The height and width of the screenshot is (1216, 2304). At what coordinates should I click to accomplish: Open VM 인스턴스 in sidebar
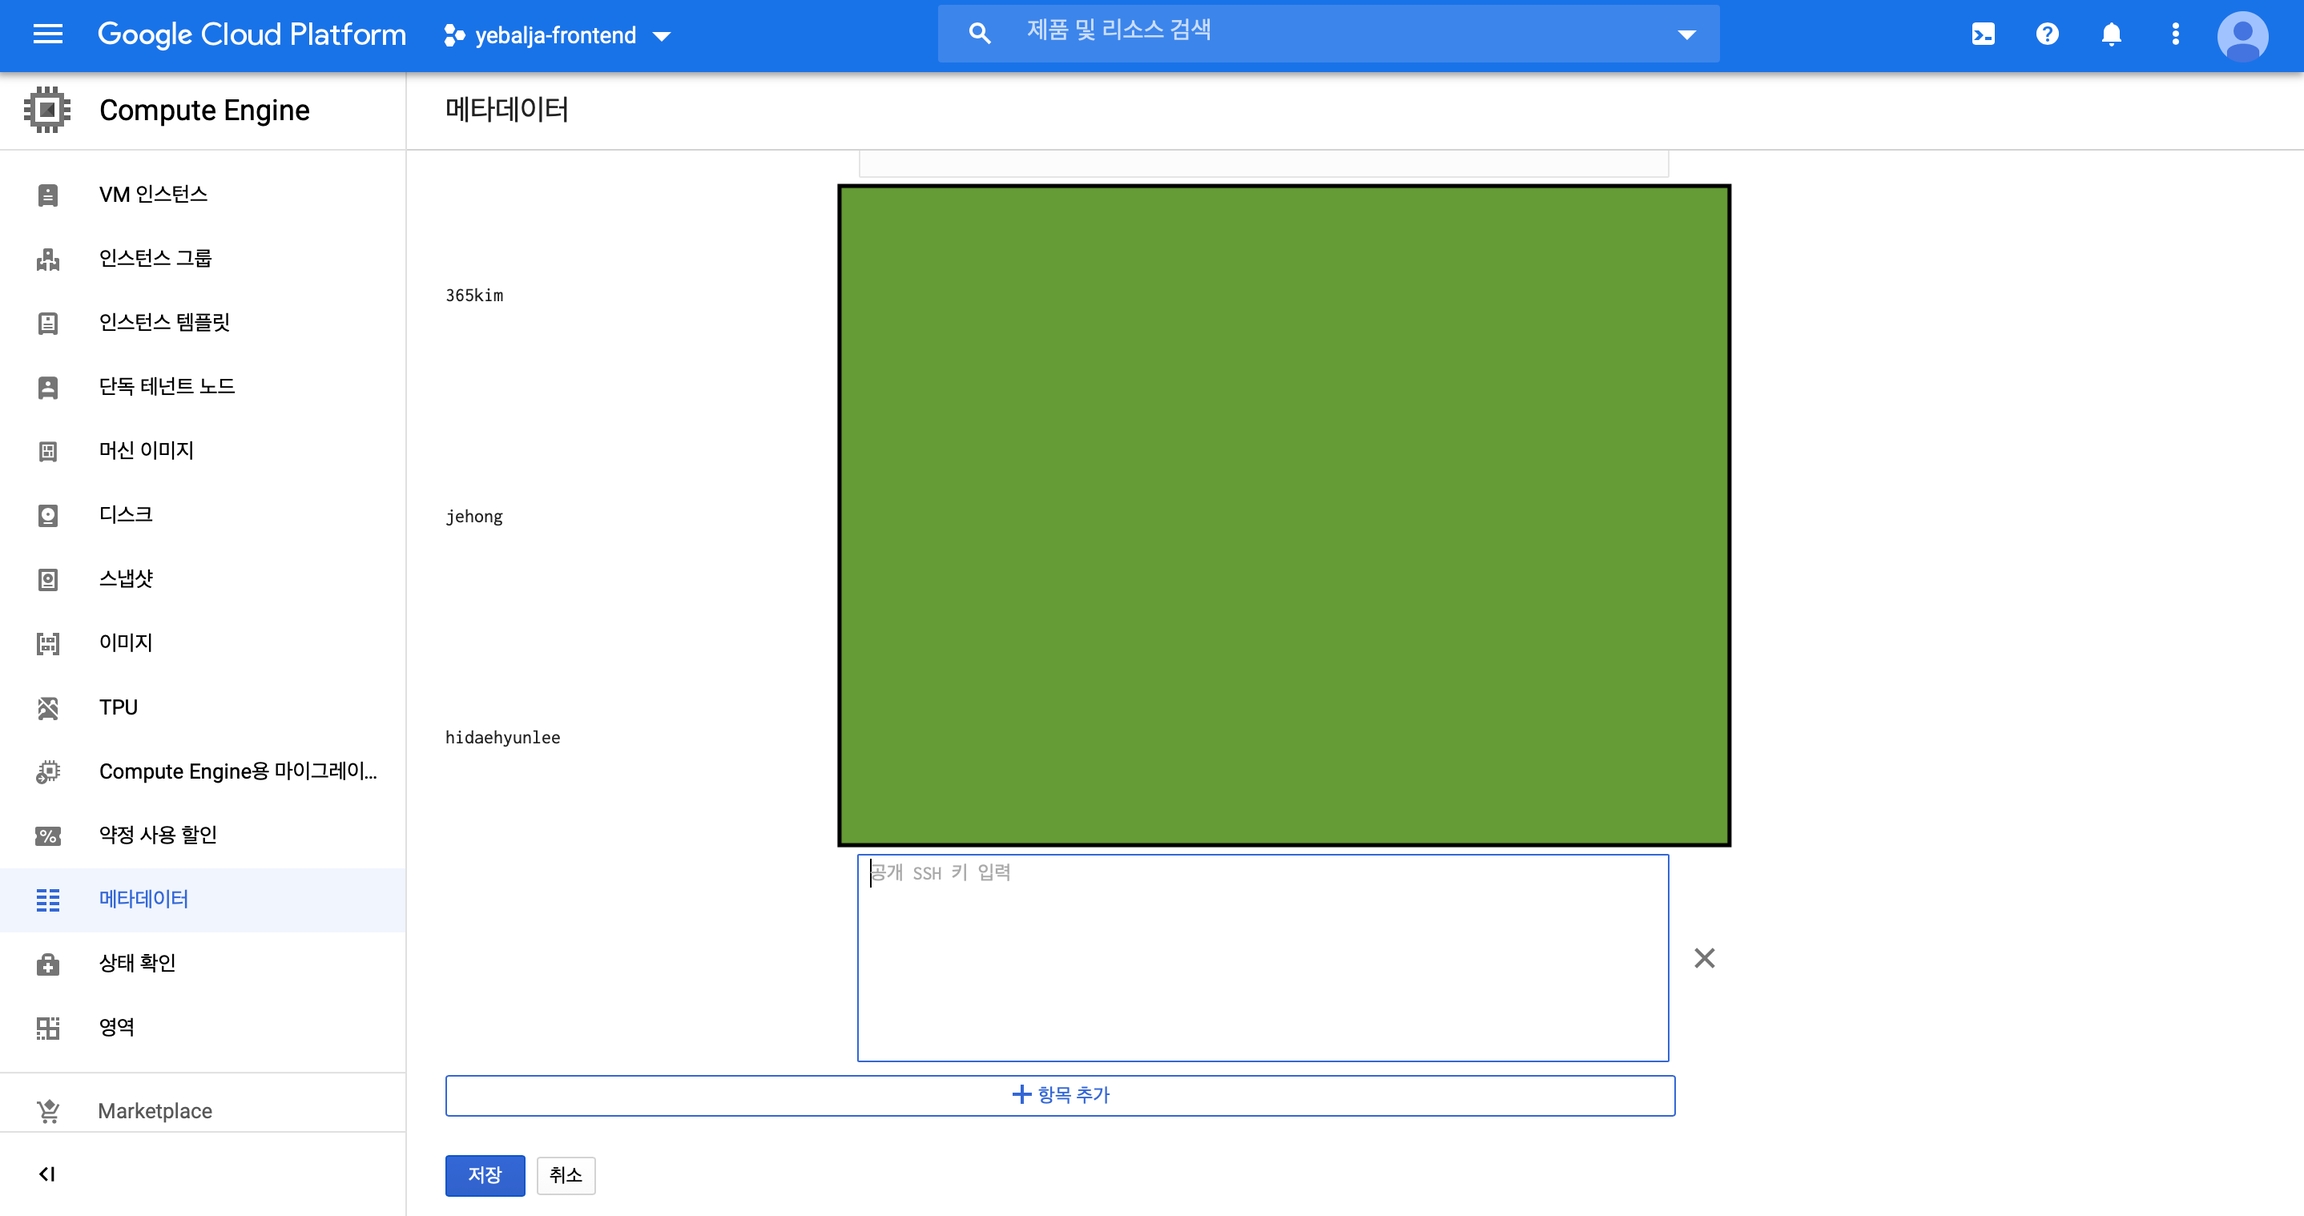(153, 194)
